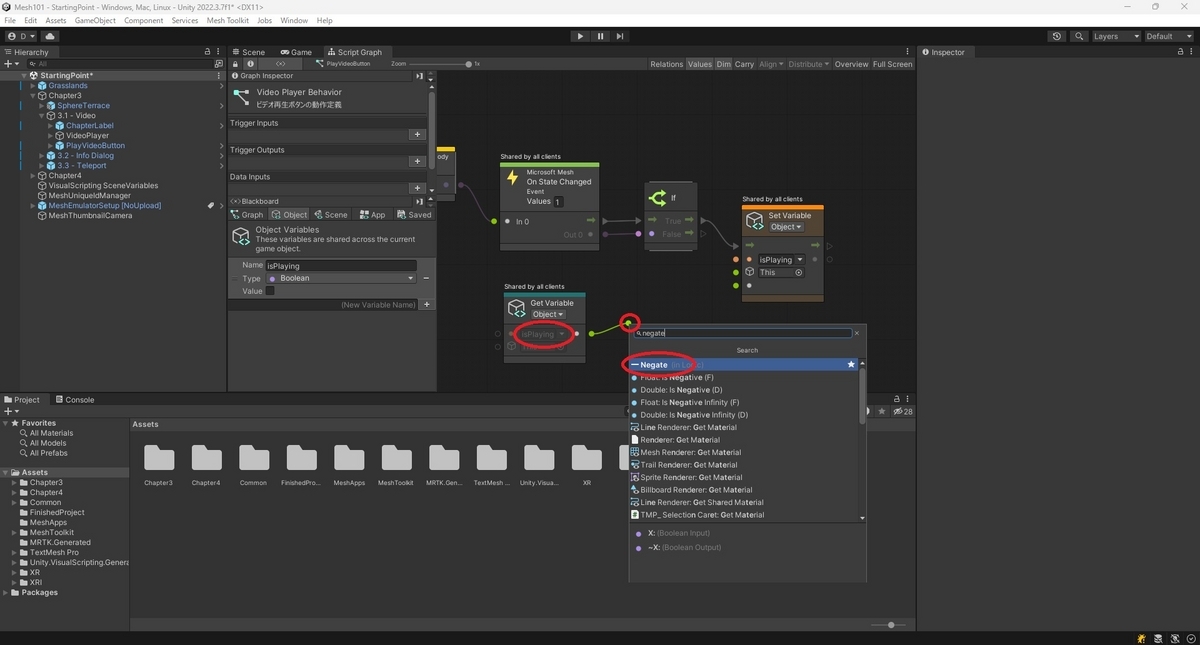1200x645 pixels.
Task: Select PlayVideoButton in the Hierarchy
Action: (x=95, y=146)
